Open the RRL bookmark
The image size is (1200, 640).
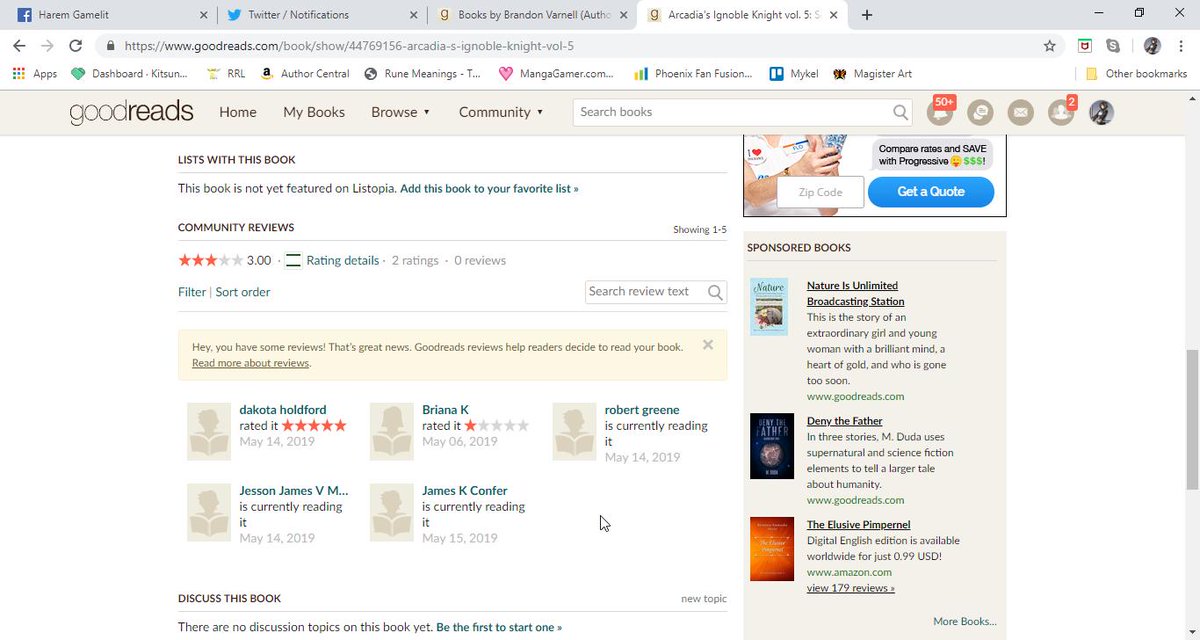[x=225, y=73]
